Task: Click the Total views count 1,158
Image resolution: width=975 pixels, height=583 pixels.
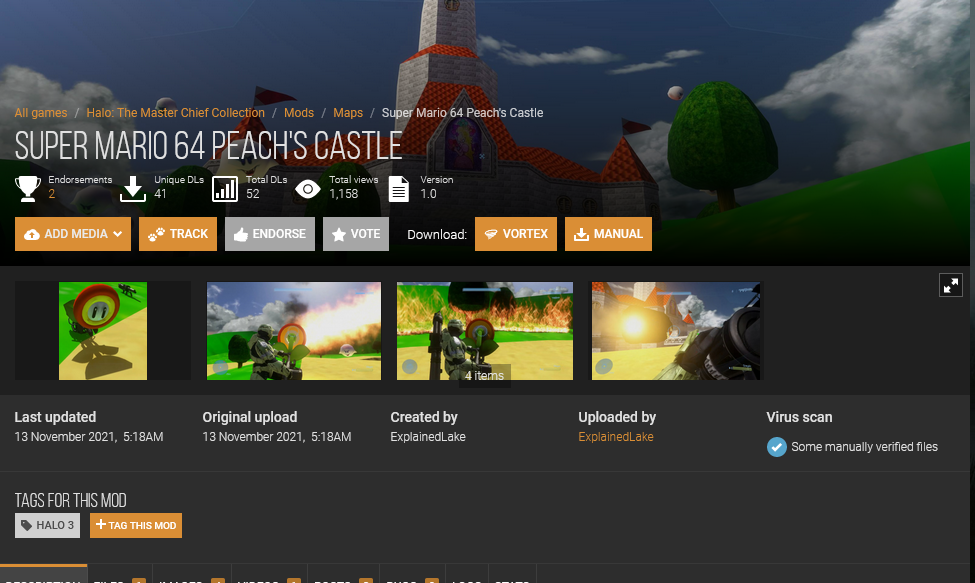Action: tap(344, 194)
